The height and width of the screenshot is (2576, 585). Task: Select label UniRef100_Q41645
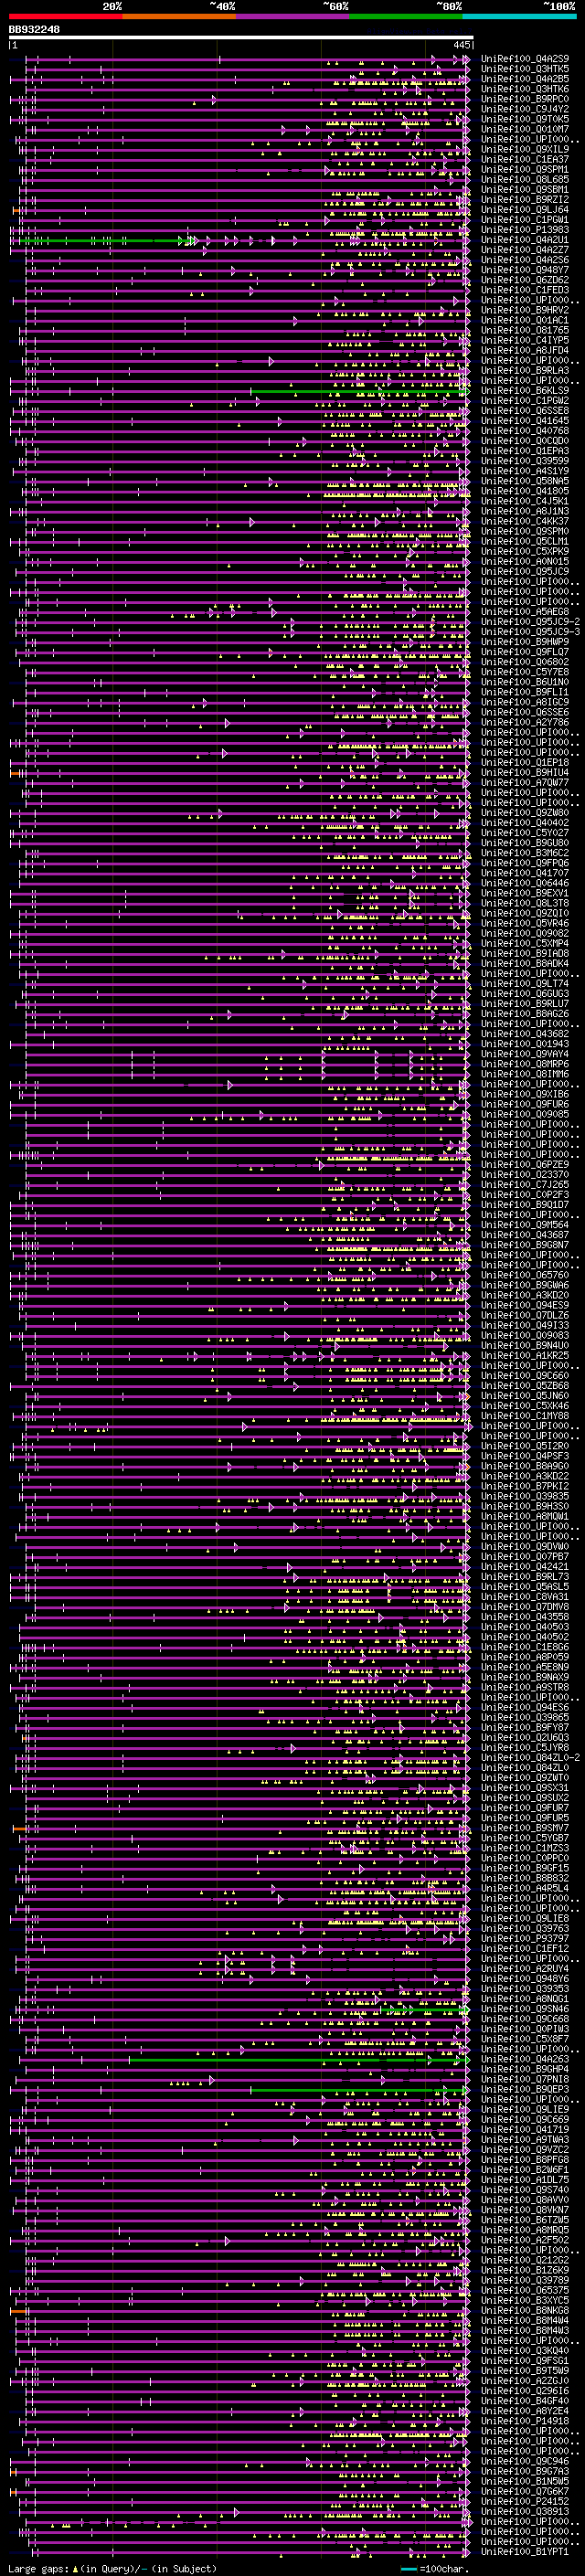coord(525,421)
